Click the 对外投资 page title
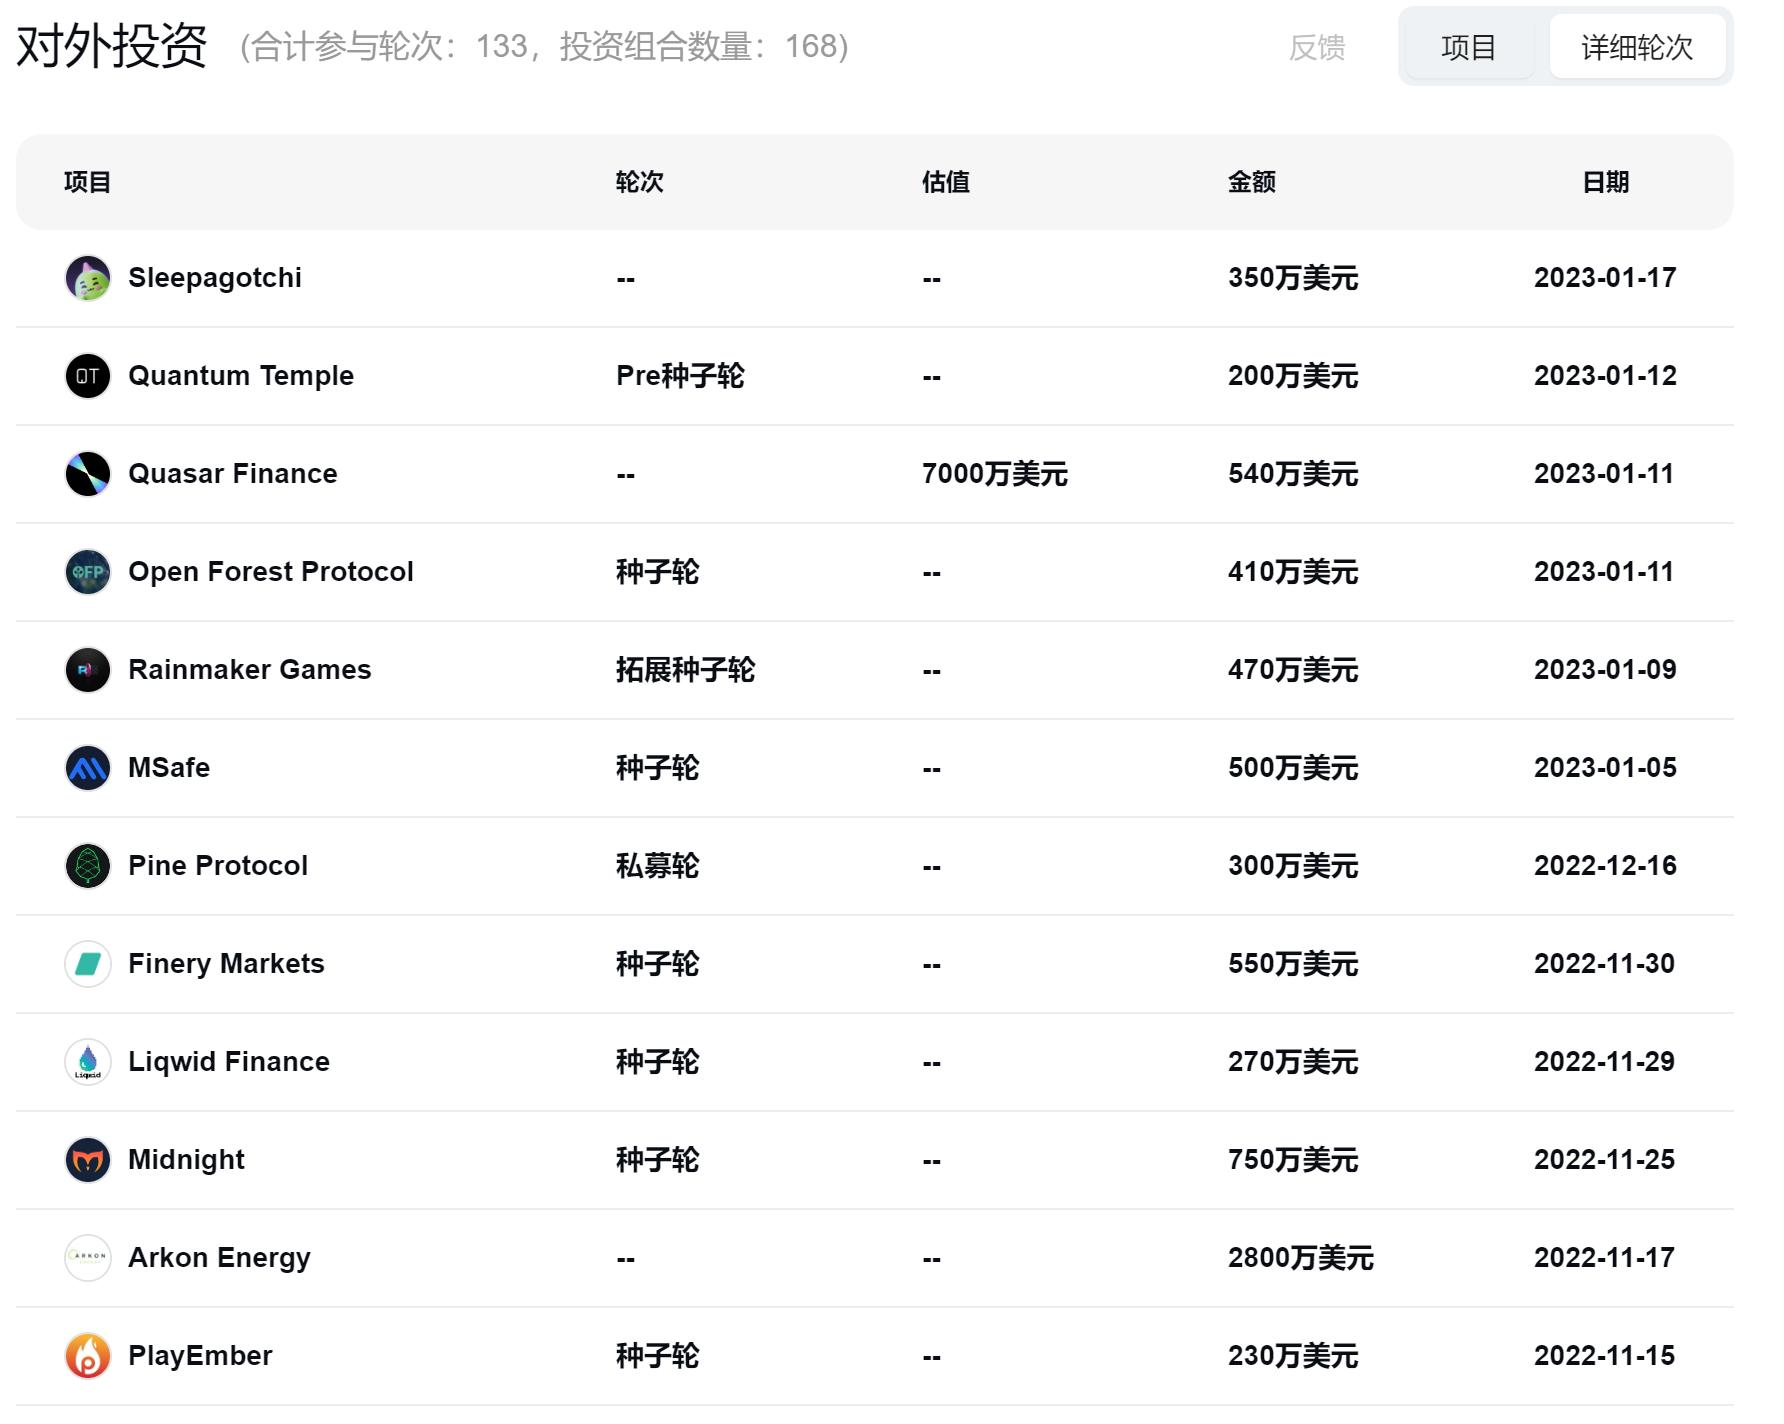The width and height of the screenshot is (1784, 1424). [110, 45]
